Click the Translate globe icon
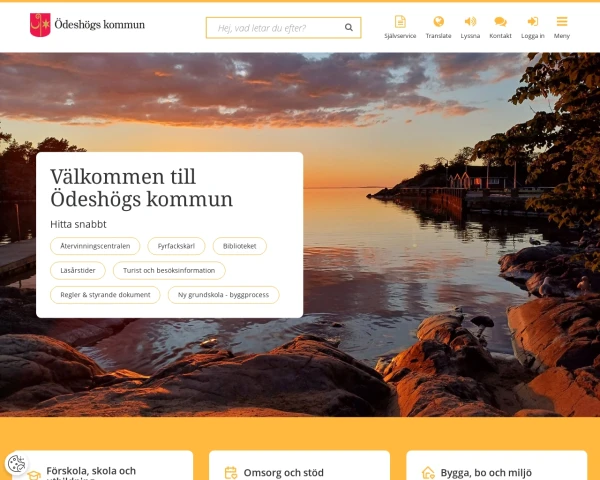Viewport: 600px width, 480px height. tap(439, 21)
